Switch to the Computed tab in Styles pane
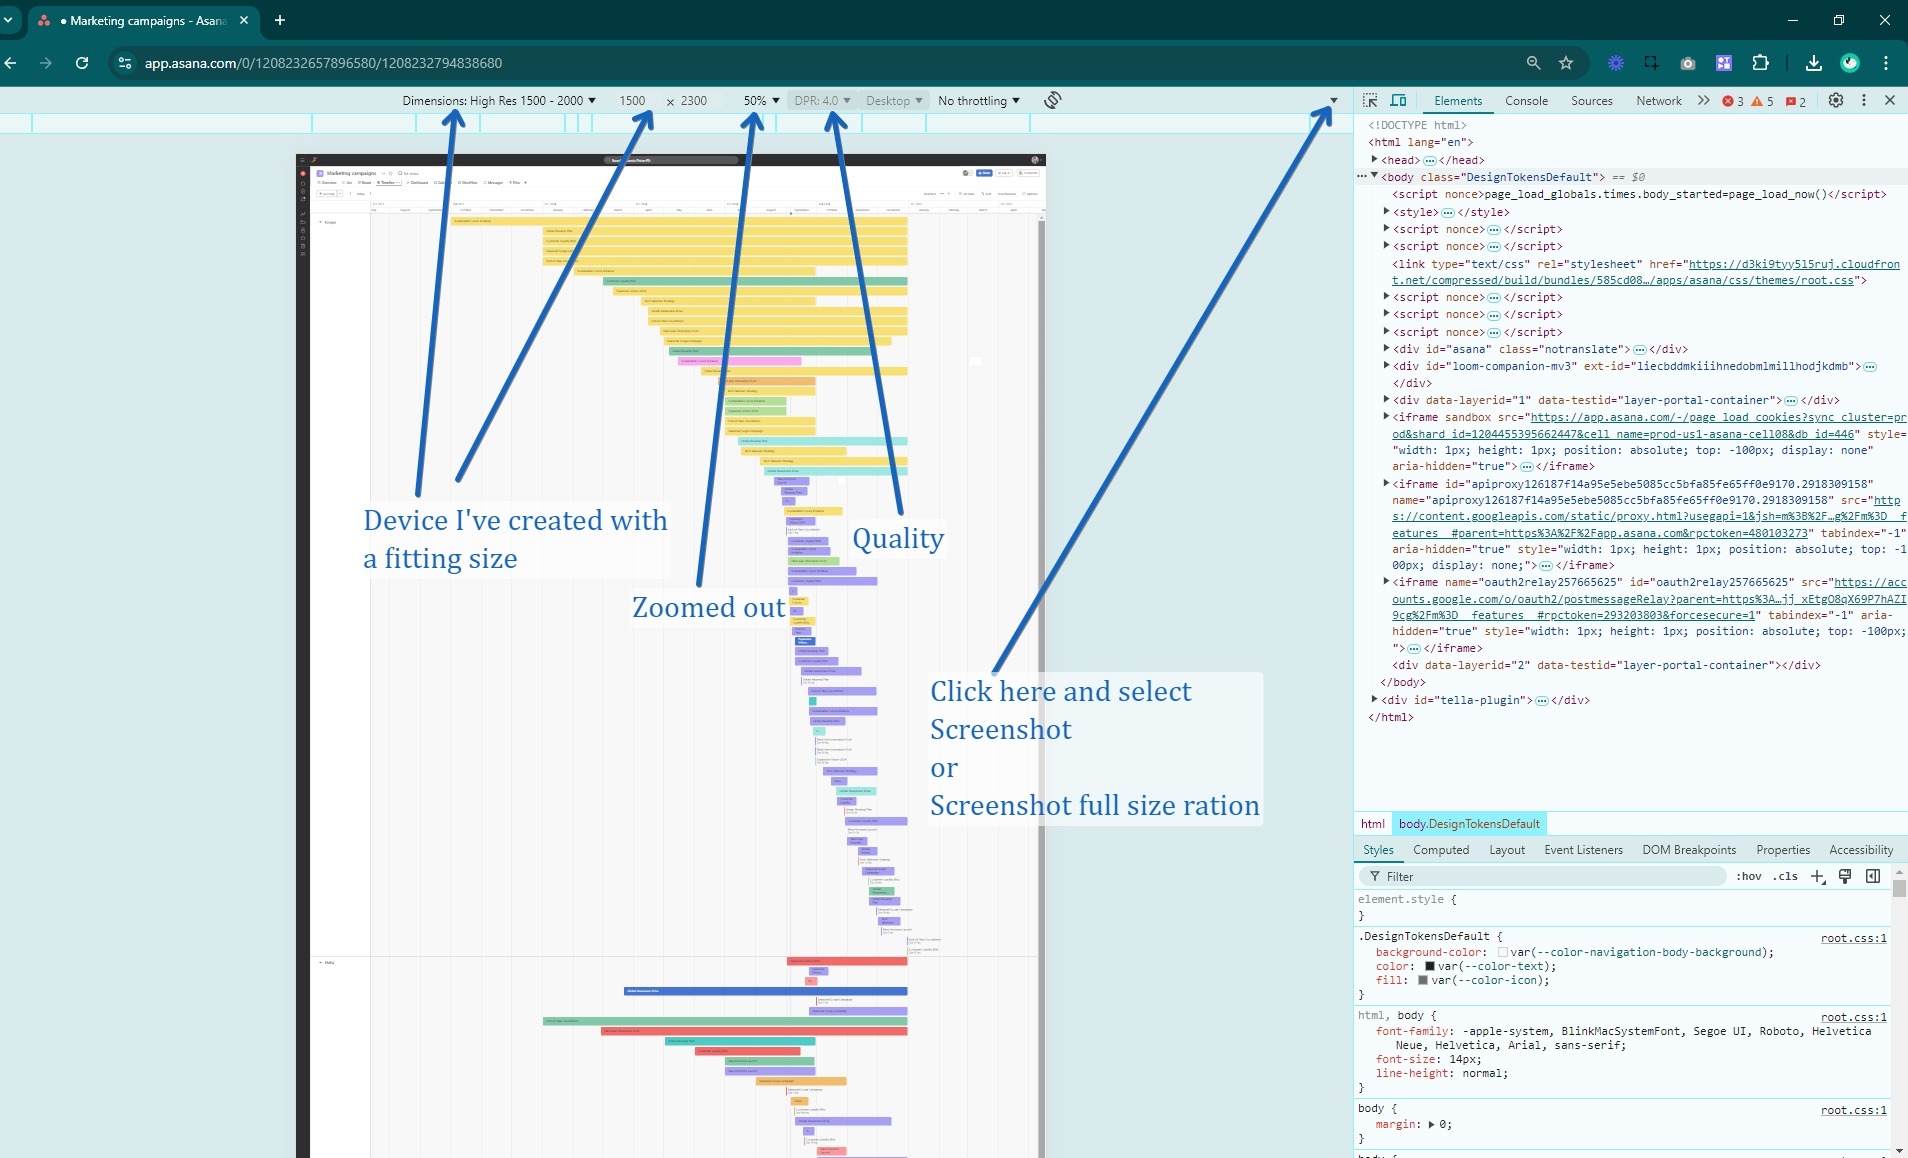The image size is (1908, 1158). 1441,850
